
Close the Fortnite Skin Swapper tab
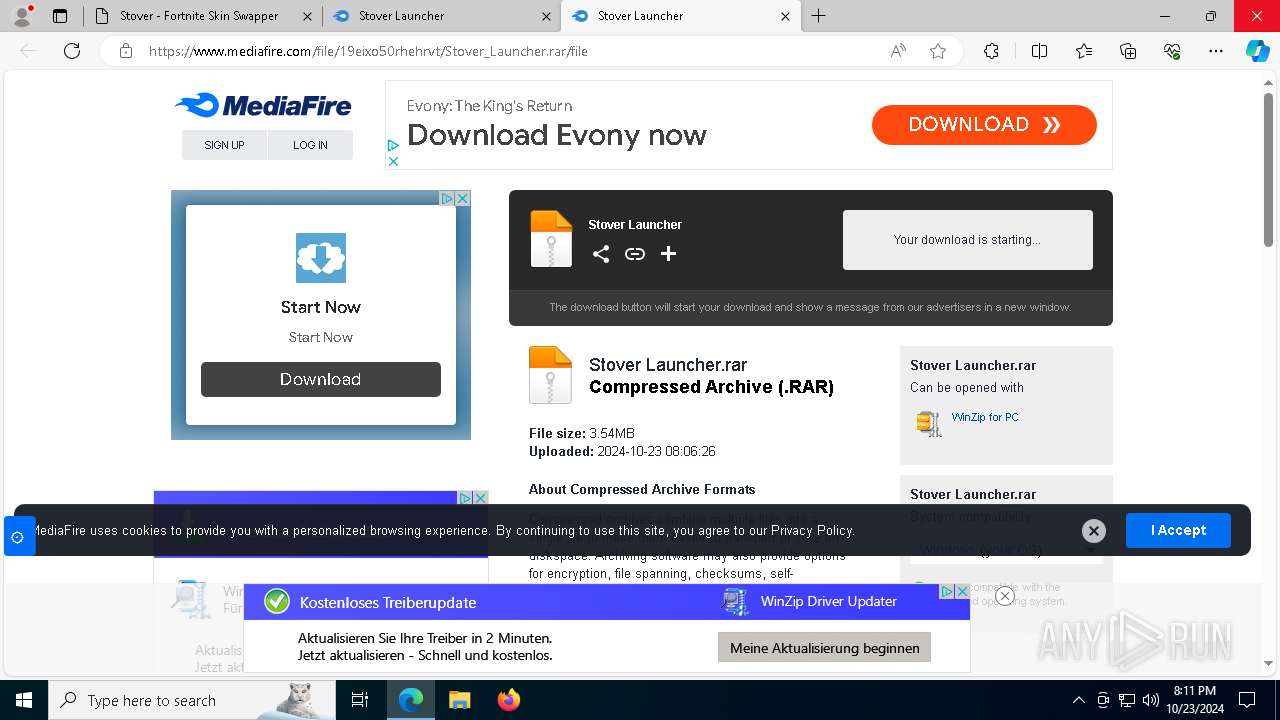coord(306,16)
